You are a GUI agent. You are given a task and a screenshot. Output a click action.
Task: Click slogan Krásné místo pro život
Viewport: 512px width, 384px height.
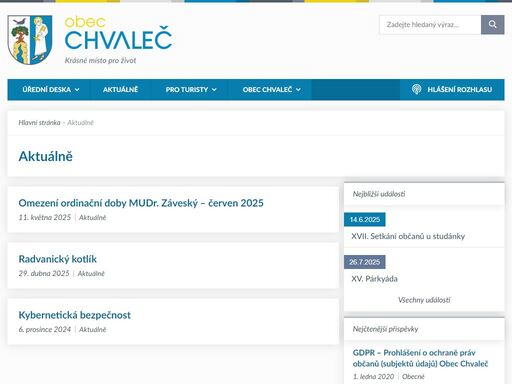[100, 61]
